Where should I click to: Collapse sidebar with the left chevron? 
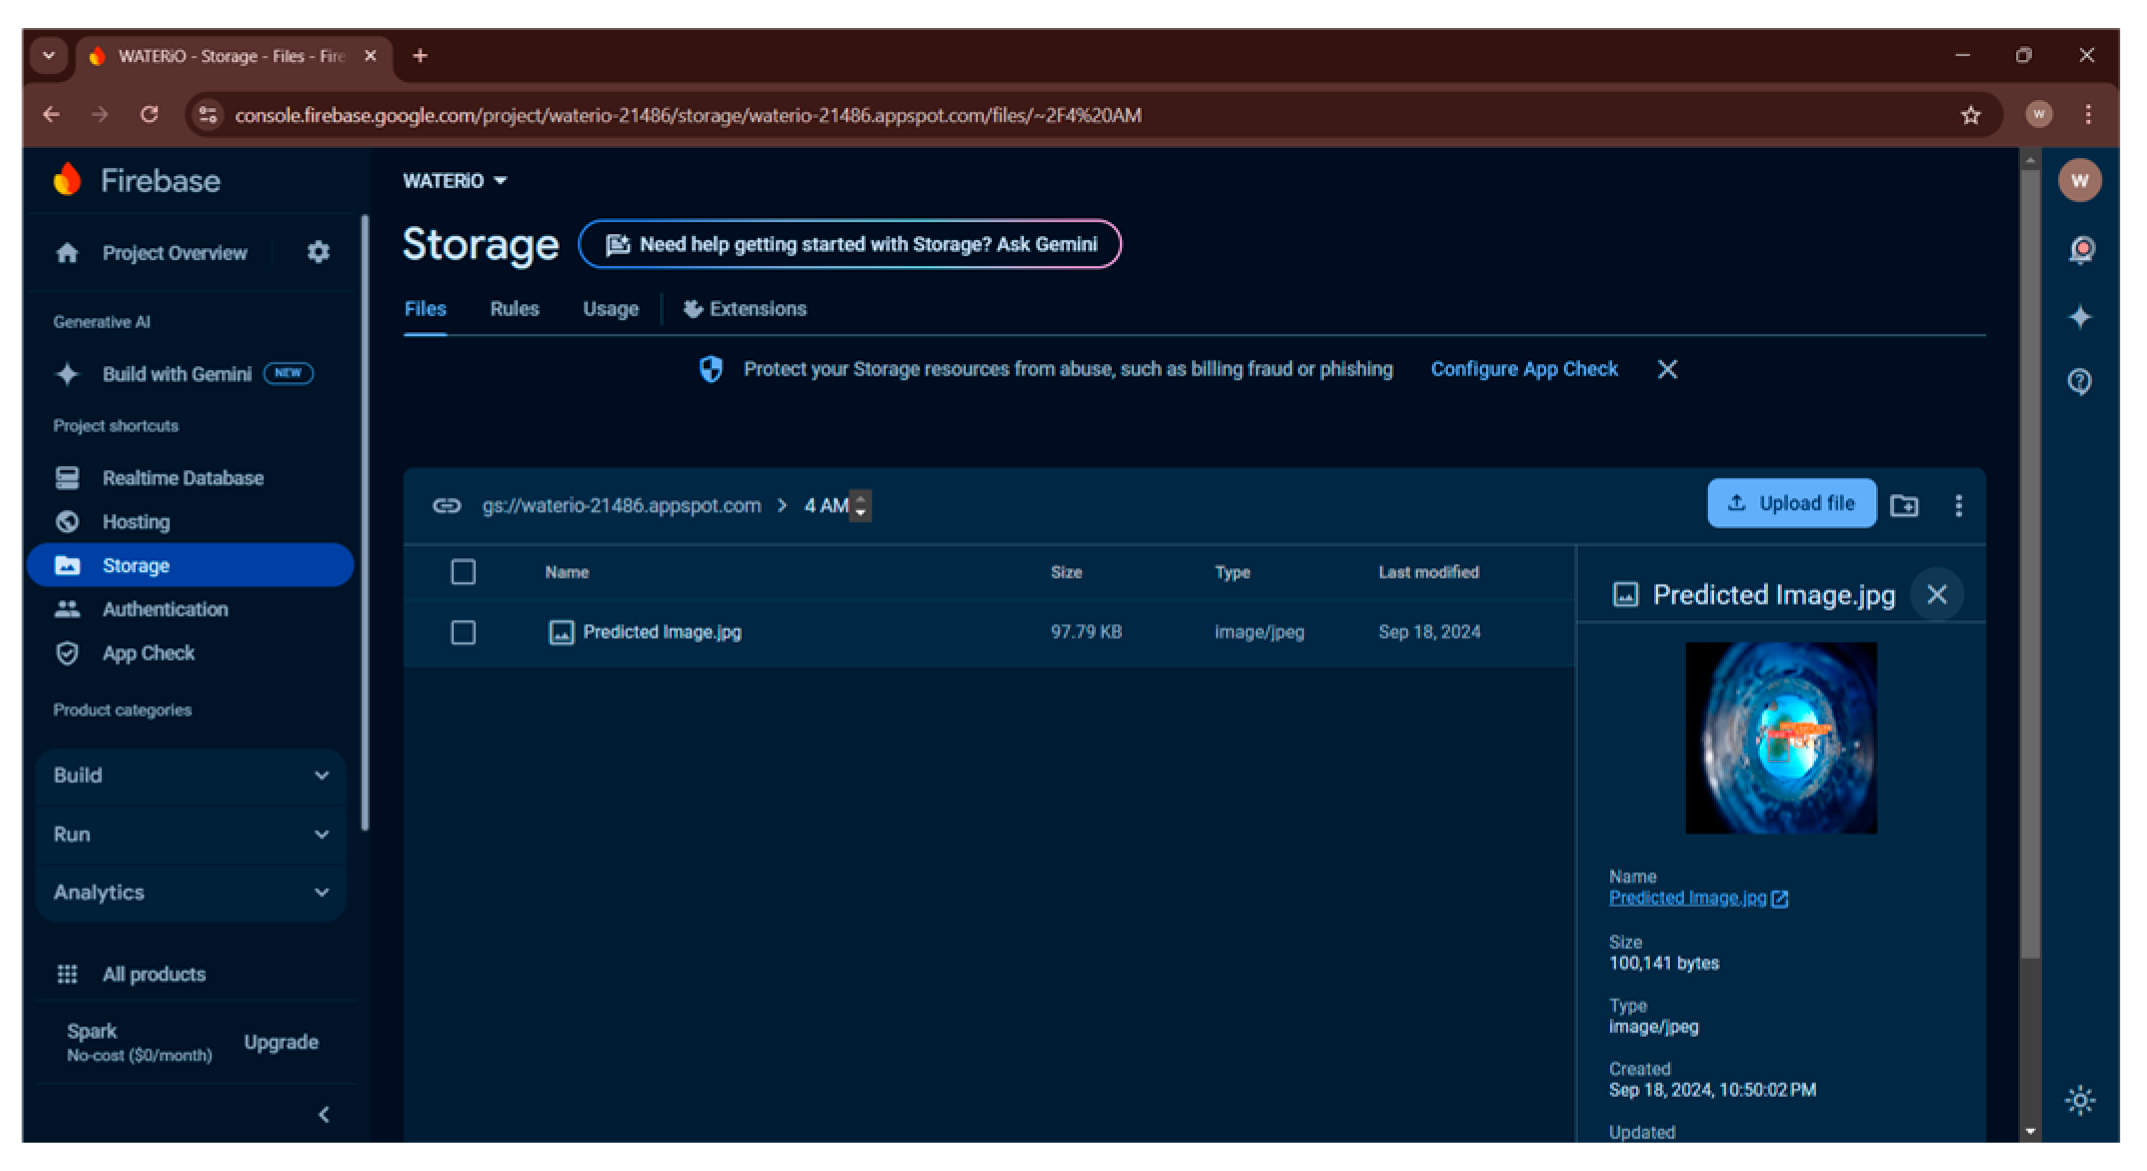coord(323,1114)
